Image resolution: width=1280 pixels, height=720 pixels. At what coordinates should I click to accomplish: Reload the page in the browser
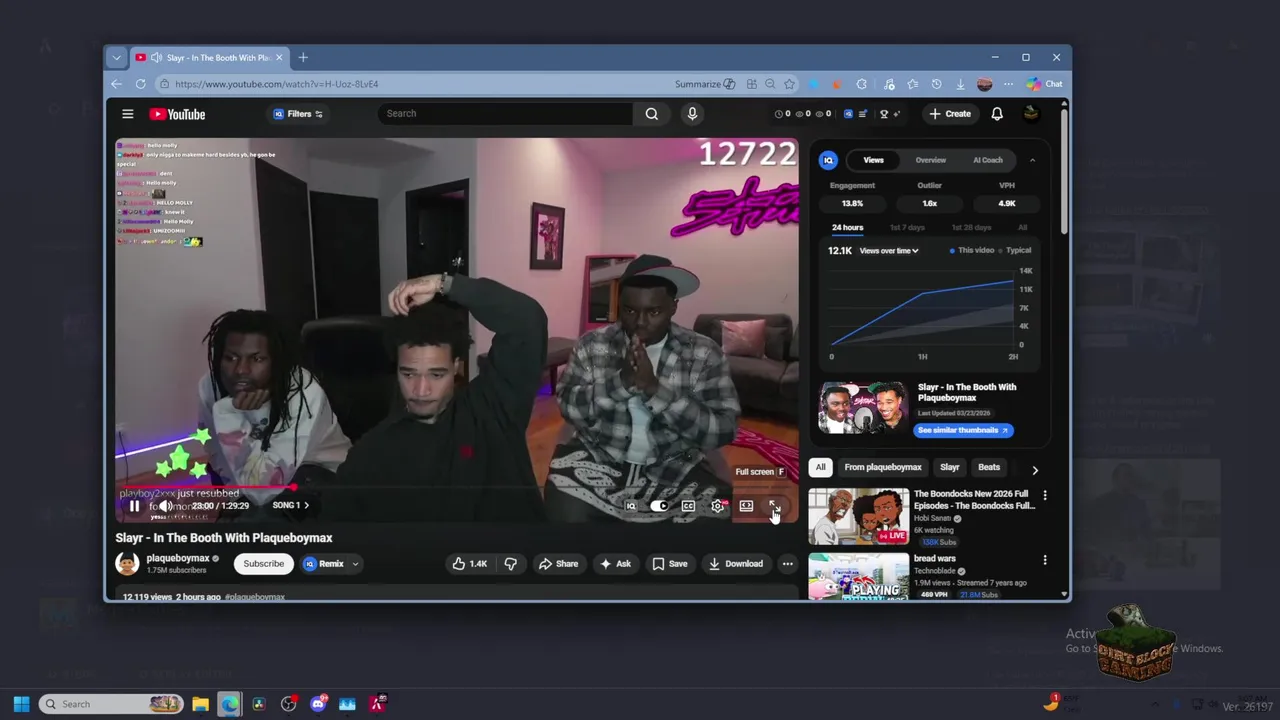coord(141,84)
